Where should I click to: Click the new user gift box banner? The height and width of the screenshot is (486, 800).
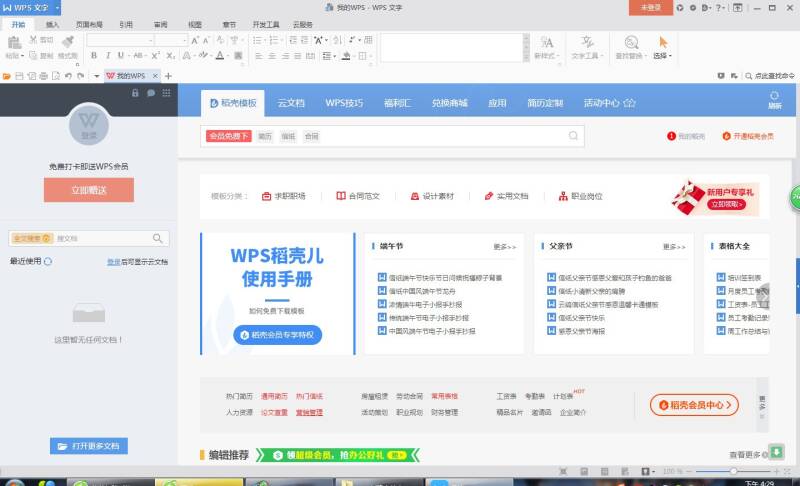pyautogui.click(x=715, y=198)
